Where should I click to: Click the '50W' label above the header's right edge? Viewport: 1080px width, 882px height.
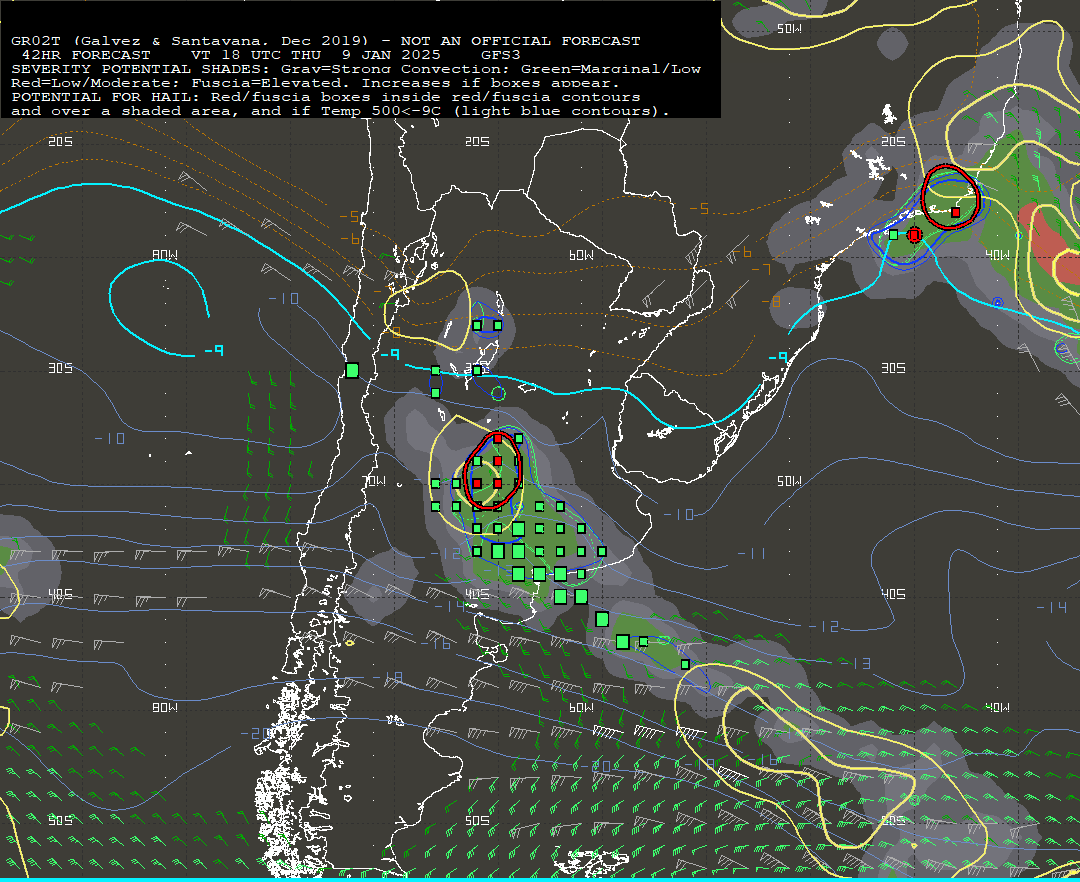tap(789, 29)
